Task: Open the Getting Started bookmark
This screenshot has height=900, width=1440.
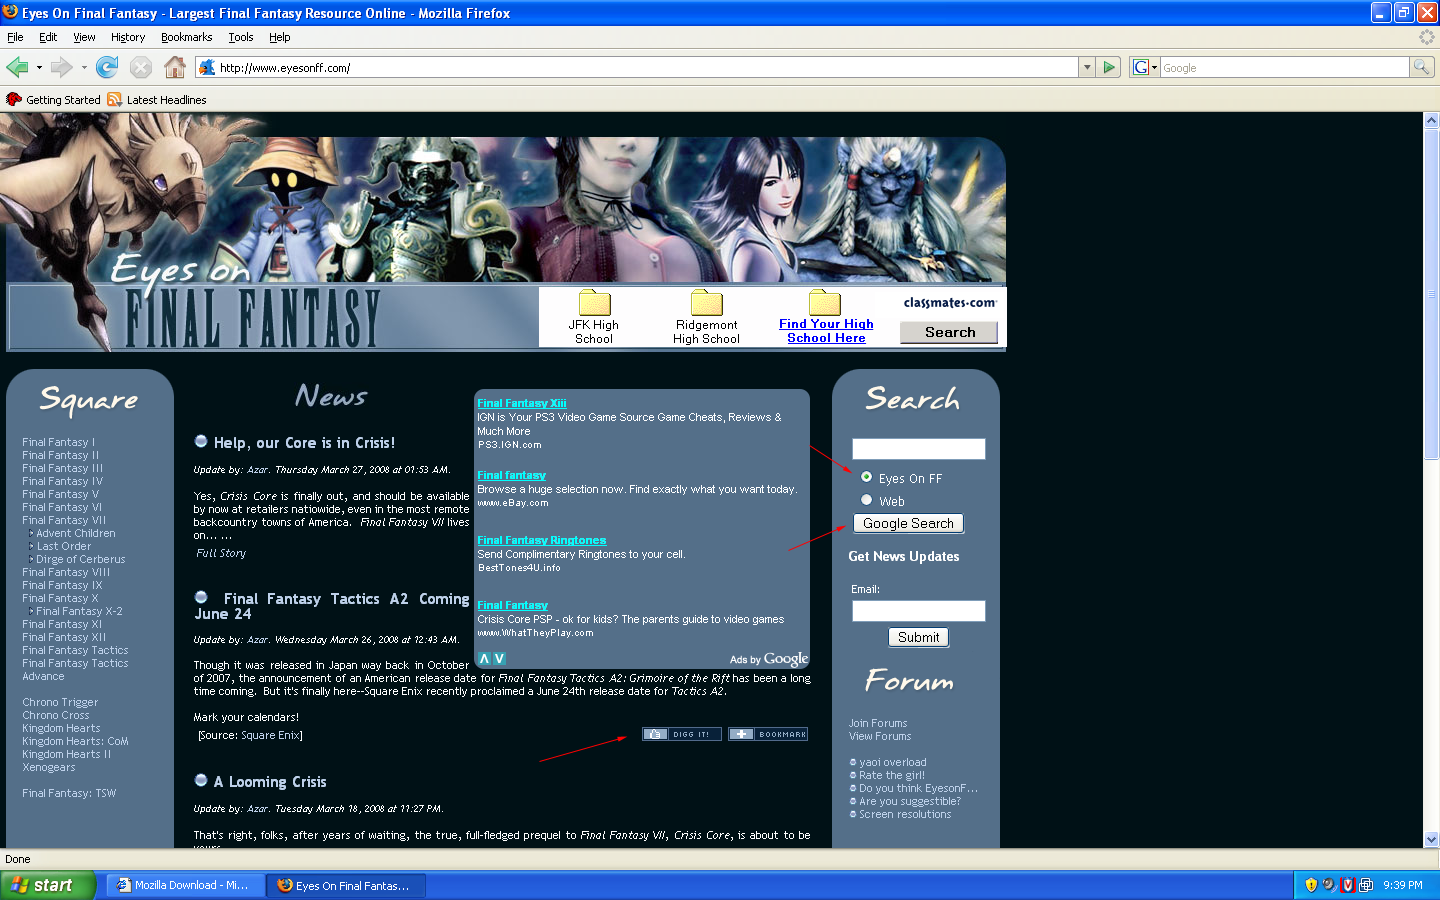Action: pos(54,100)
